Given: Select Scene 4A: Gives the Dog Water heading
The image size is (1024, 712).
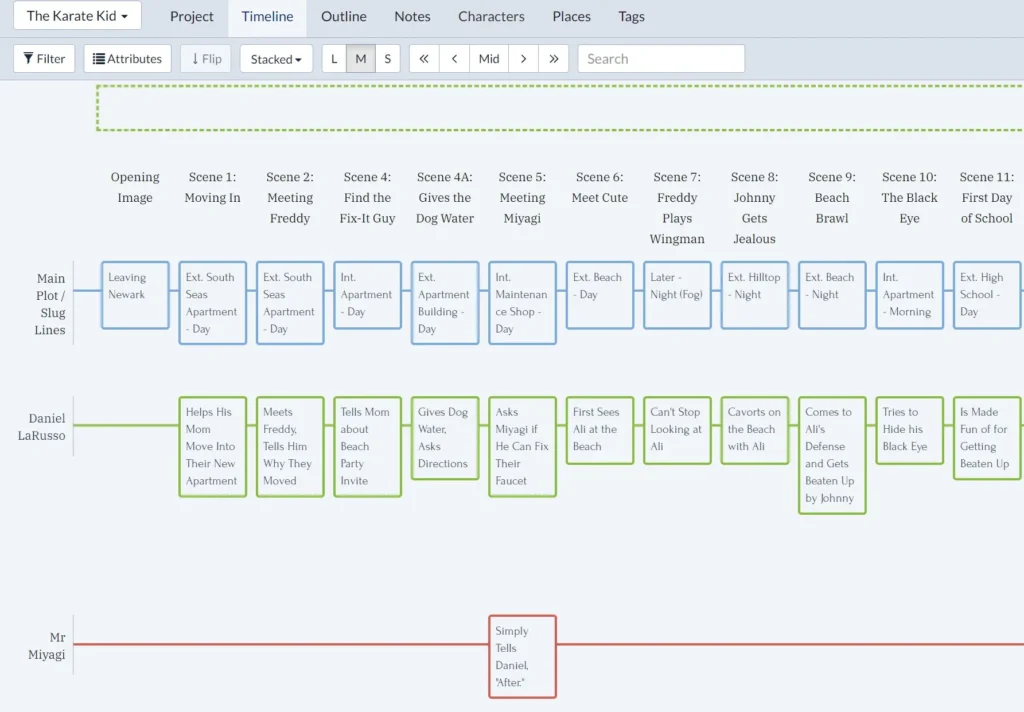Looking at the screenshot, I should click(x=445, y=197).
